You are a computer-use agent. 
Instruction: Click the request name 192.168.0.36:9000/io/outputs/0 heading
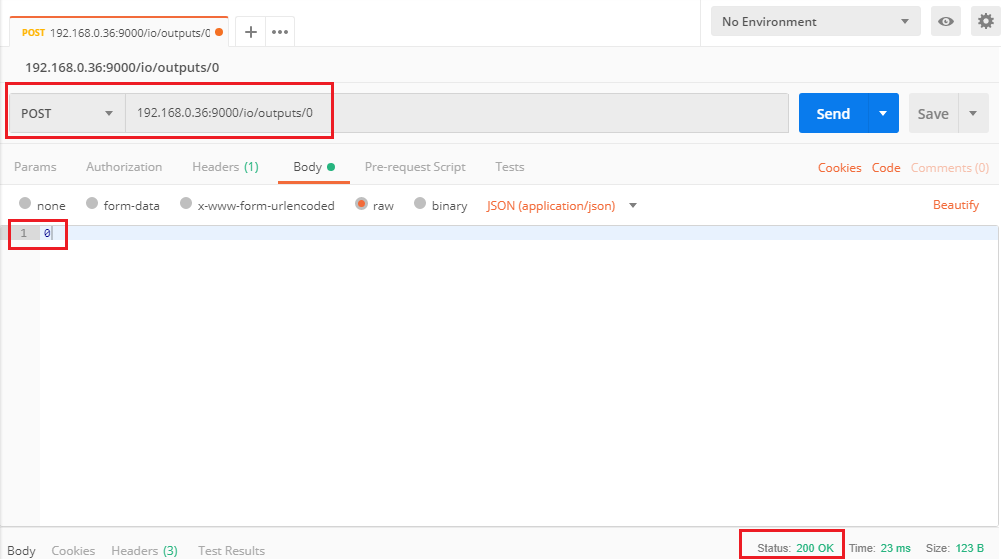(122, 67)
